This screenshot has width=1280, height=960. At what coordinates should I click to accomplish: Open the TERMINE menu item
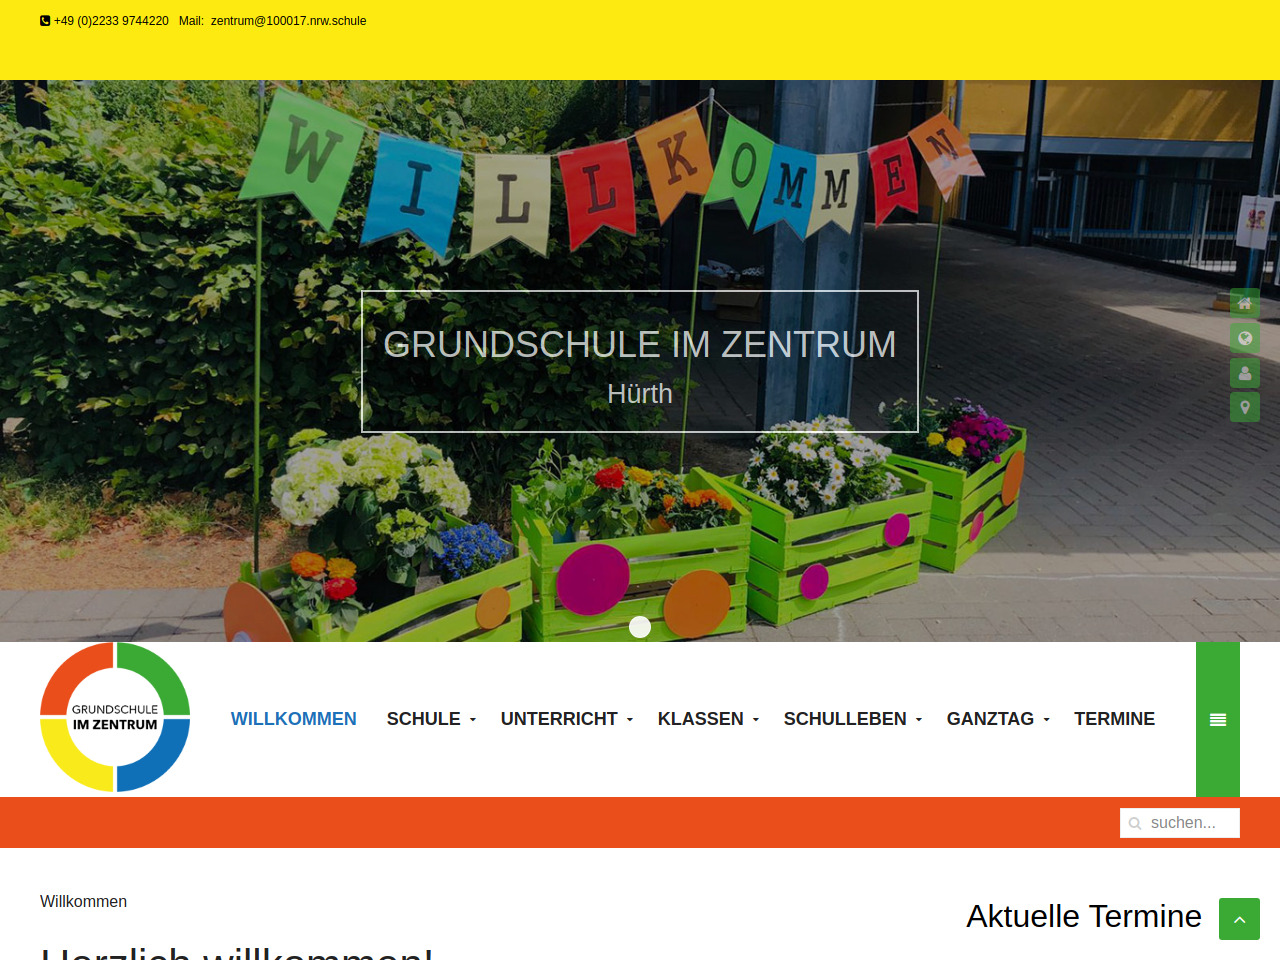click(x=1114, y=719)
